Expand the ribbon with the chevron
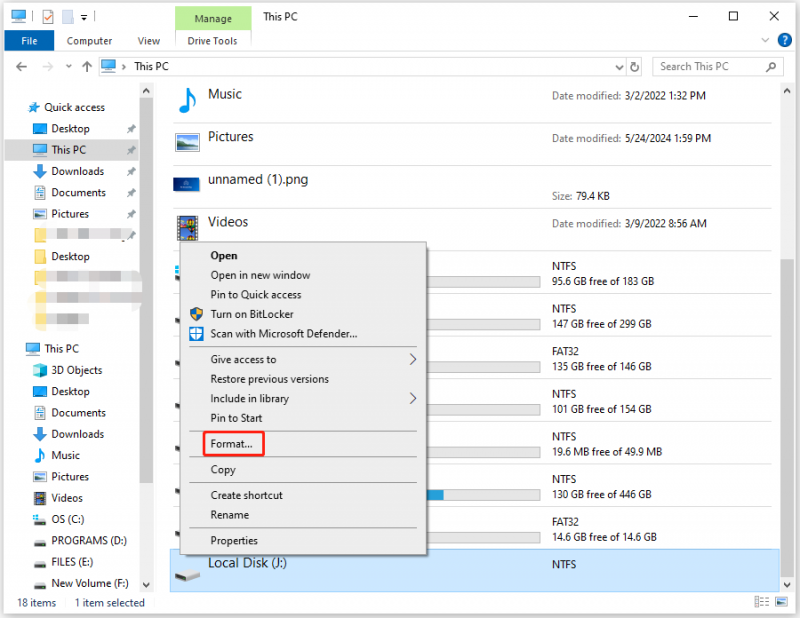This screenshot has height=618, width=800. point(765,40)
